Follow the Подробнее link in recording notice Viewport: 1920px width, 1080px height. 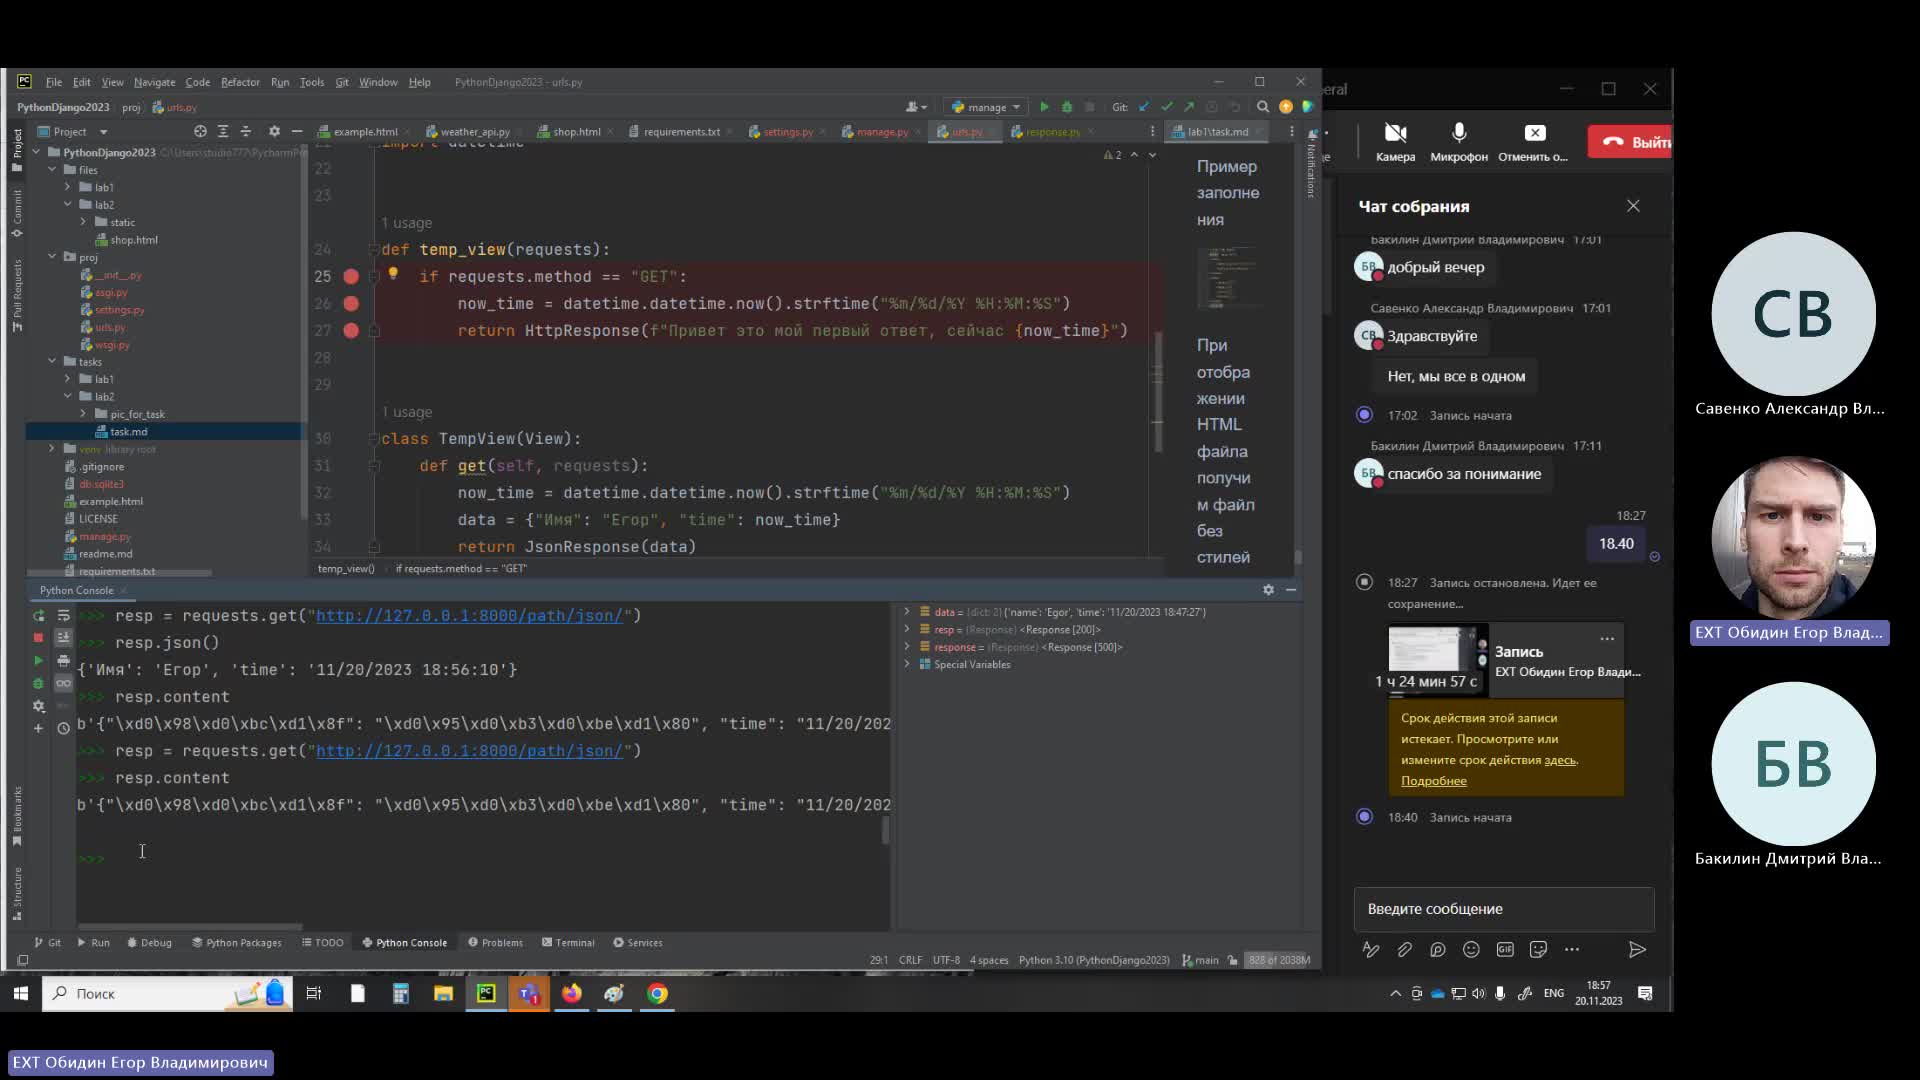pos(1433,781)
